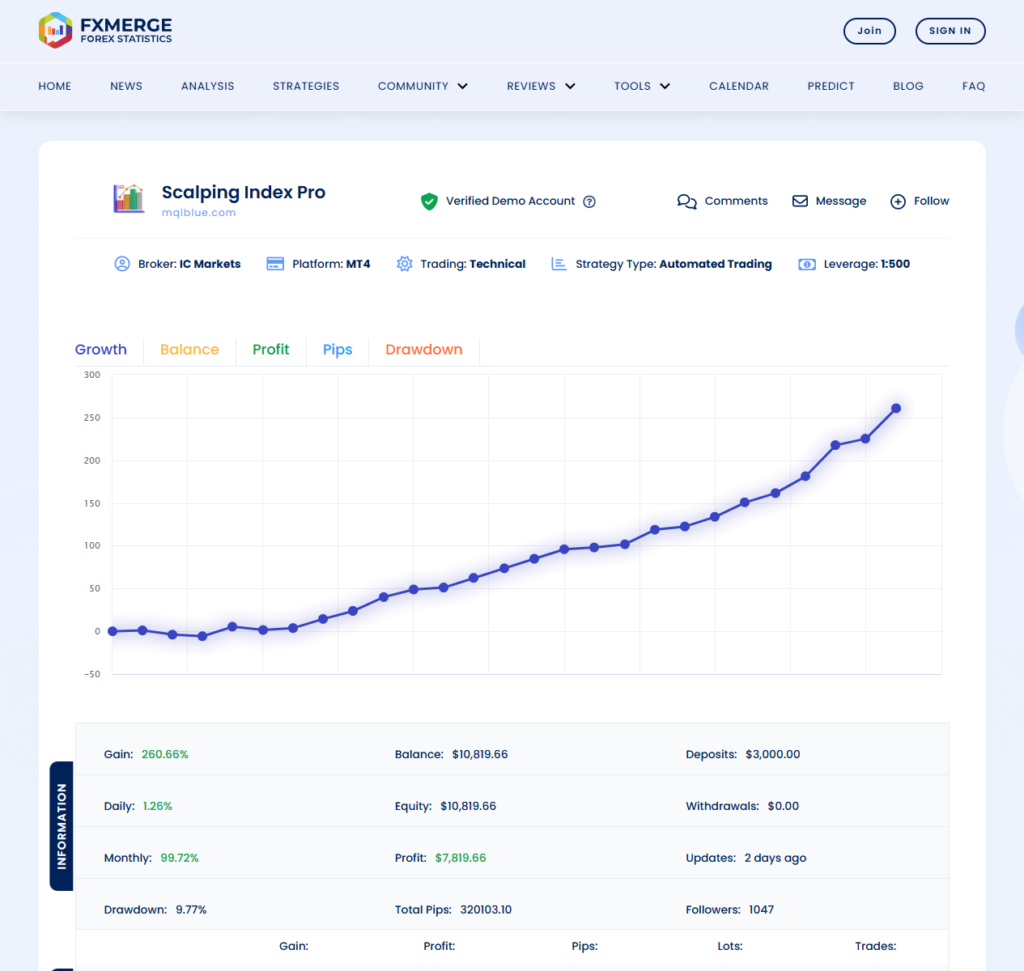Click the Equity value $10,819.66

pos(468,806)
